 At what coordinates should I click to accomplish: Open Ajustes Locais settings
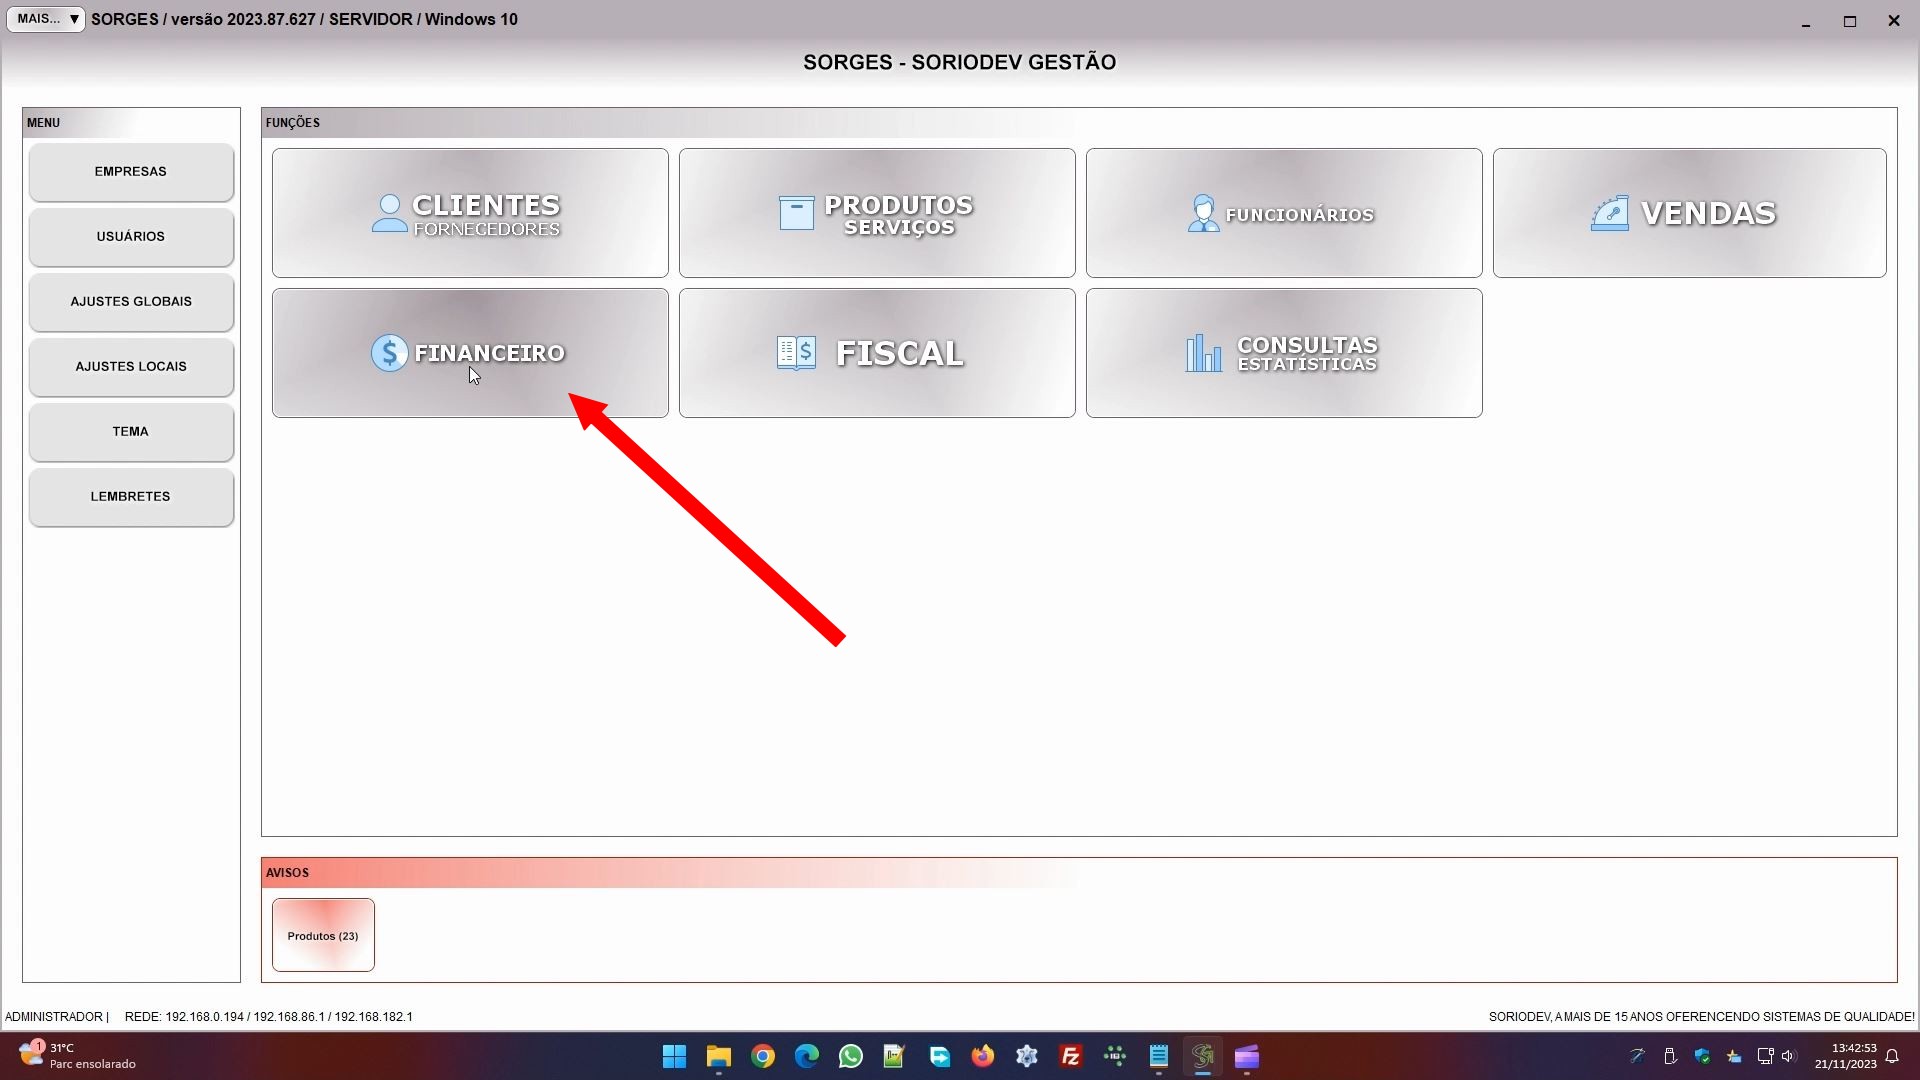tap(131, 367)
